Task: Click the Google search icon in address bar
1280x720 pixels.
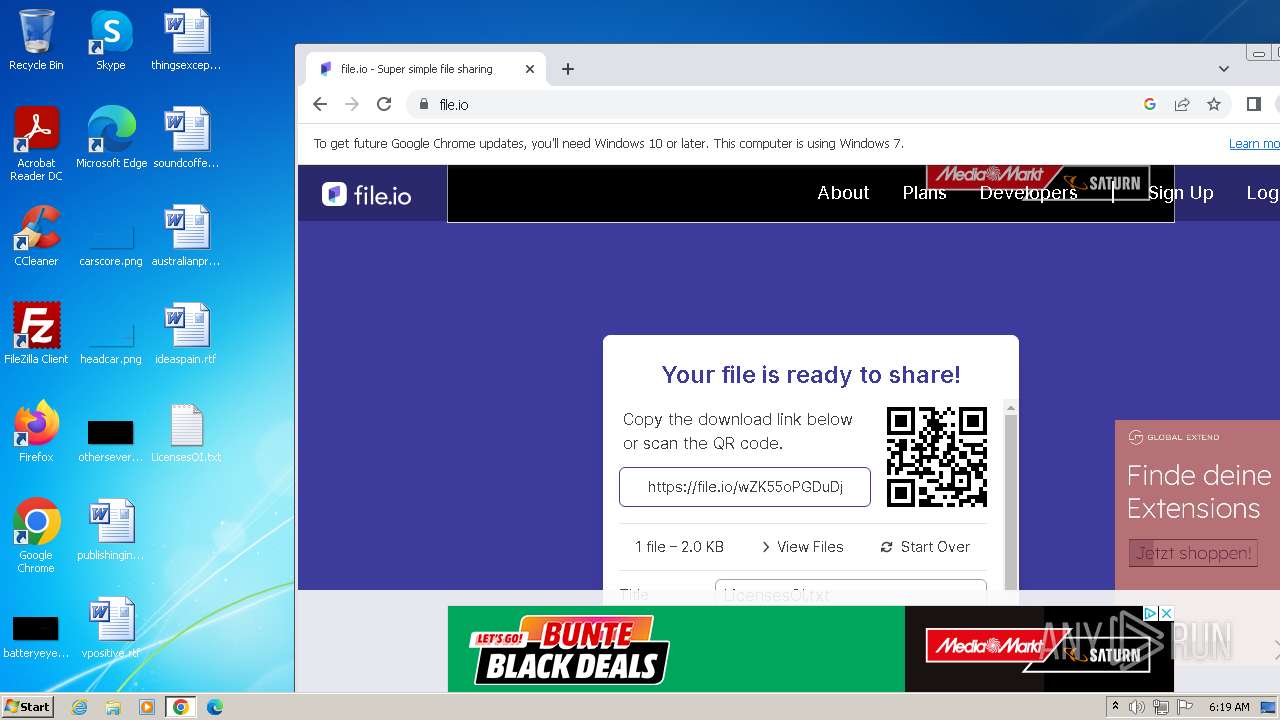Action: [1150, 104]
